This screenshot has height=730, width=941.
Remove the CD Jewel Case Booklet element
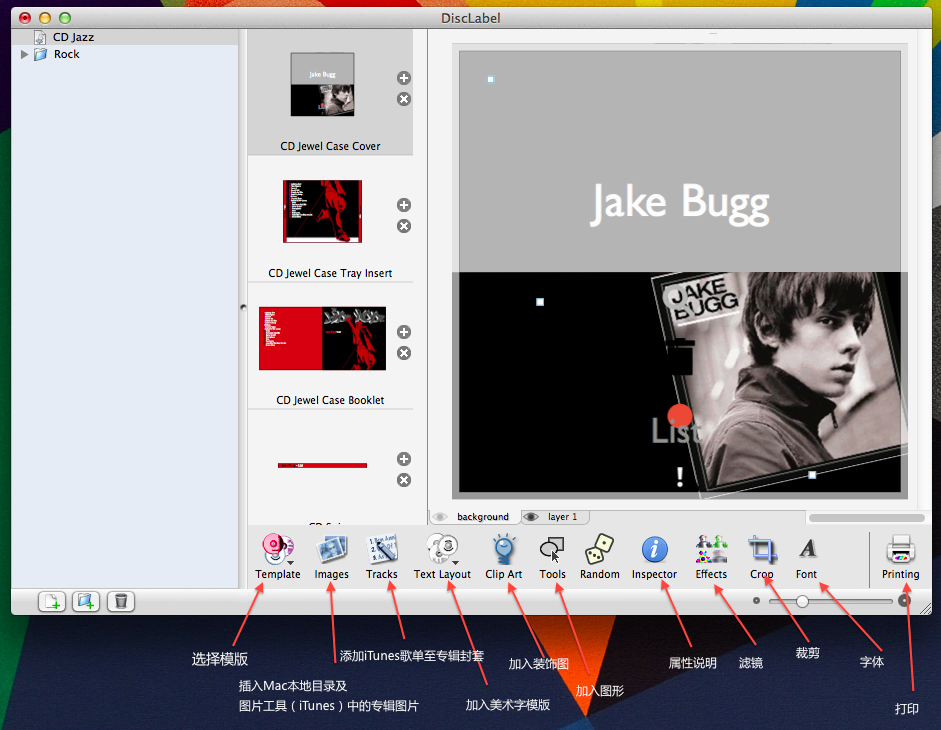(x=404, y=353)
